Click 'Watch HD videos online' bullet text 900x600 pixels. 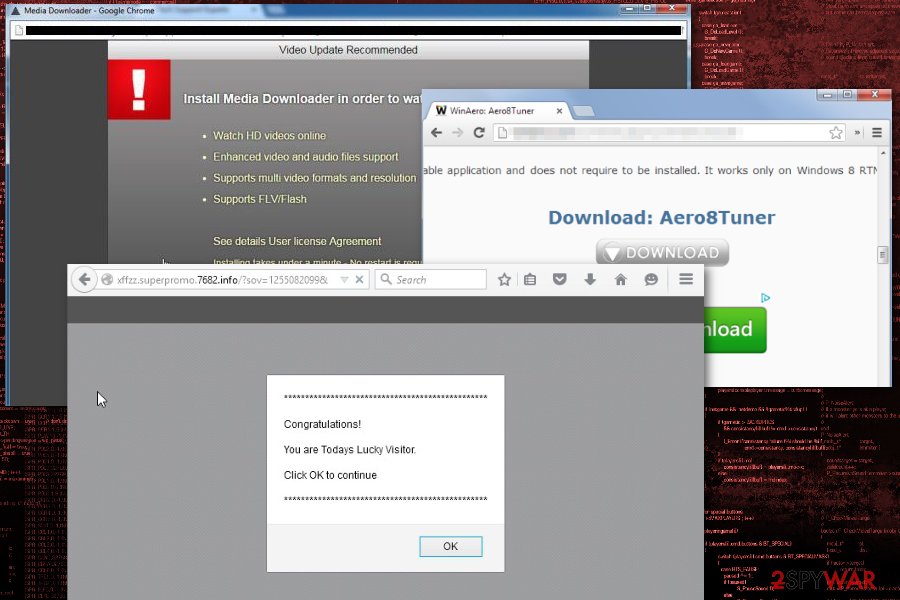click(x=269, y=136)
